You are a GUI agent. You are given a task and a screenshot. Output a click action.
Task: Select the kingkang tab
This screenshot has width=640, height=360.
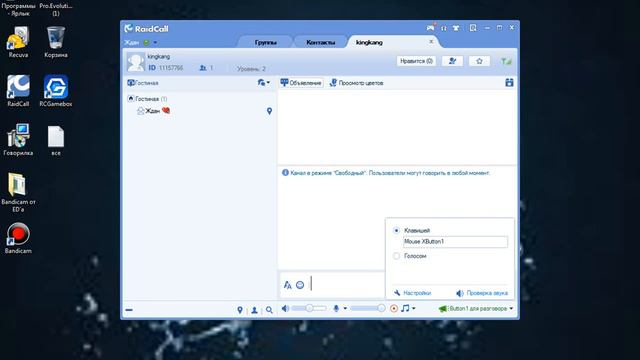pyautogui.click(x=369, y=42)
